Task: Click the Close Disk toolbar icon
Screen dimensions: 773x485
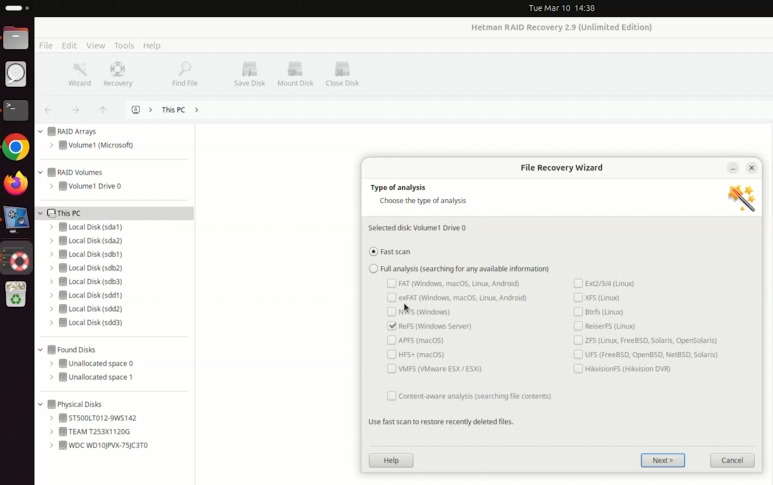Action: [342, 74]
